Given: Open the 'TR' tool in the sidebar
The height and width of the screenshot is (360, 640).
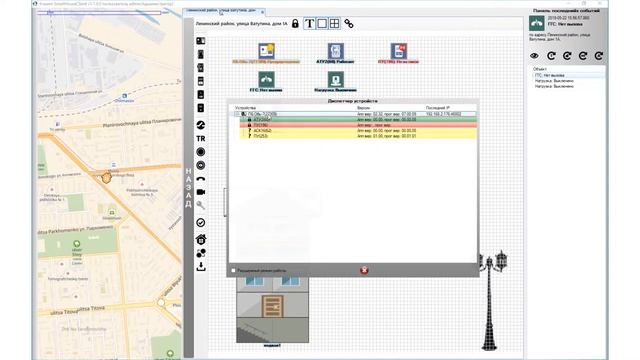Looking at the screenshot, I should [201, 139].
